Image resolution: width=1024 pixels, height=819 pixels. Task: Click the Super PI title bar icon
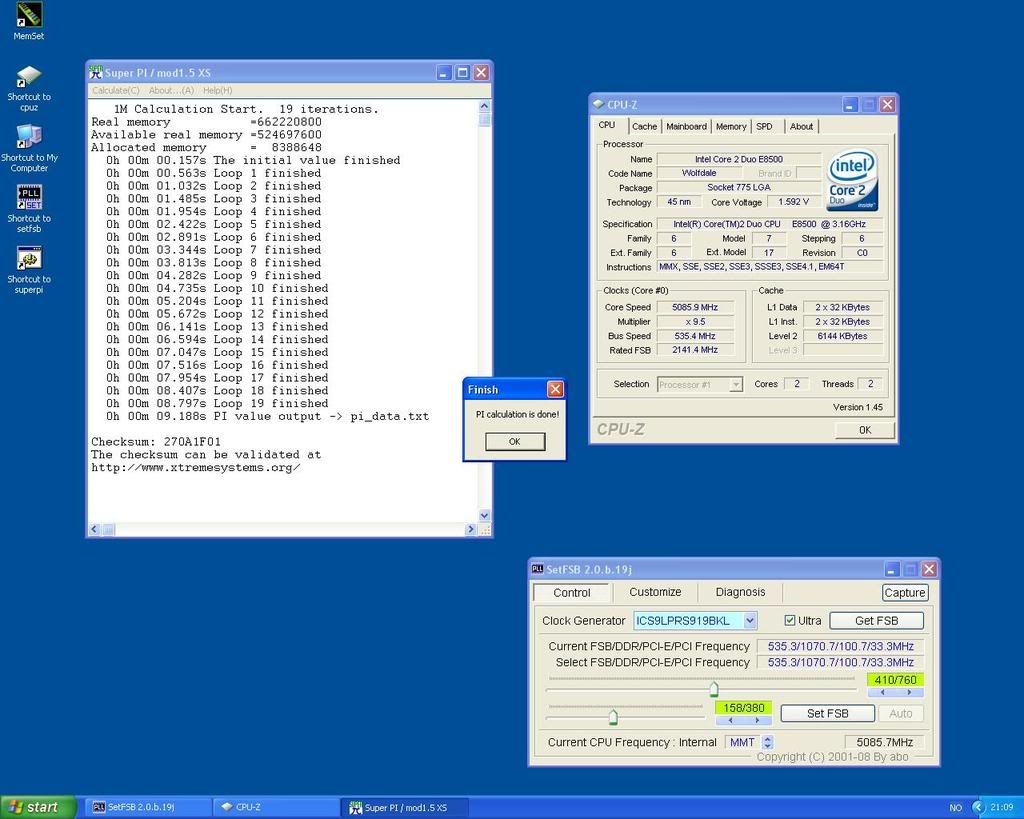point(97,72)
